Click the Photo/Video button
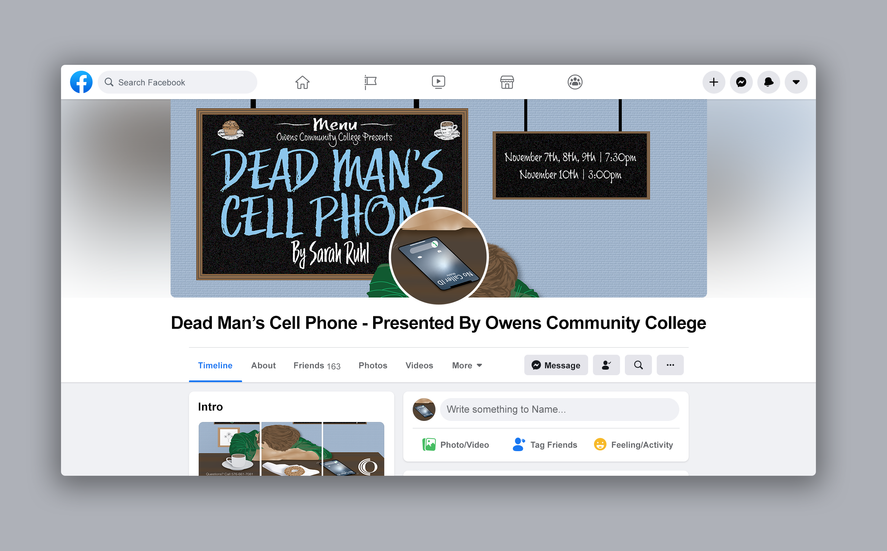 pyautogui.click(x=456, y=445)
